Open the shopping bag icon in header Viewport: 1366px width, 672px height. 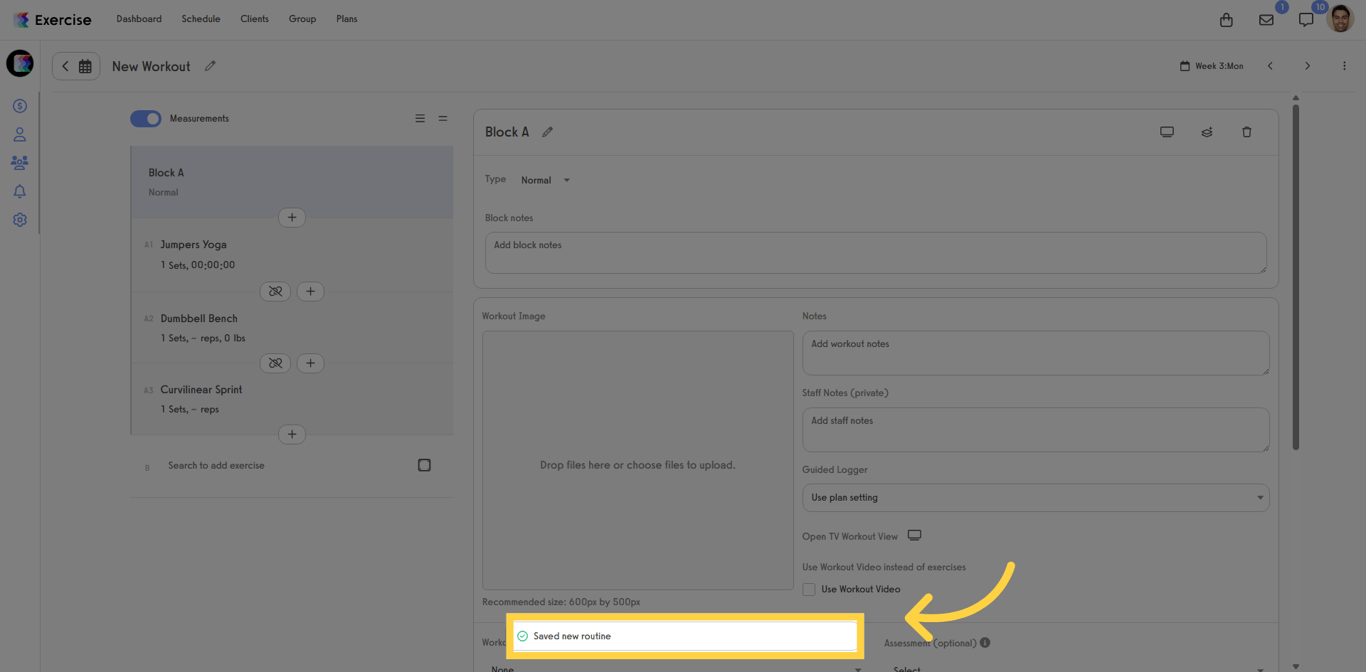pyautogui.click(x=1226, y=20)
